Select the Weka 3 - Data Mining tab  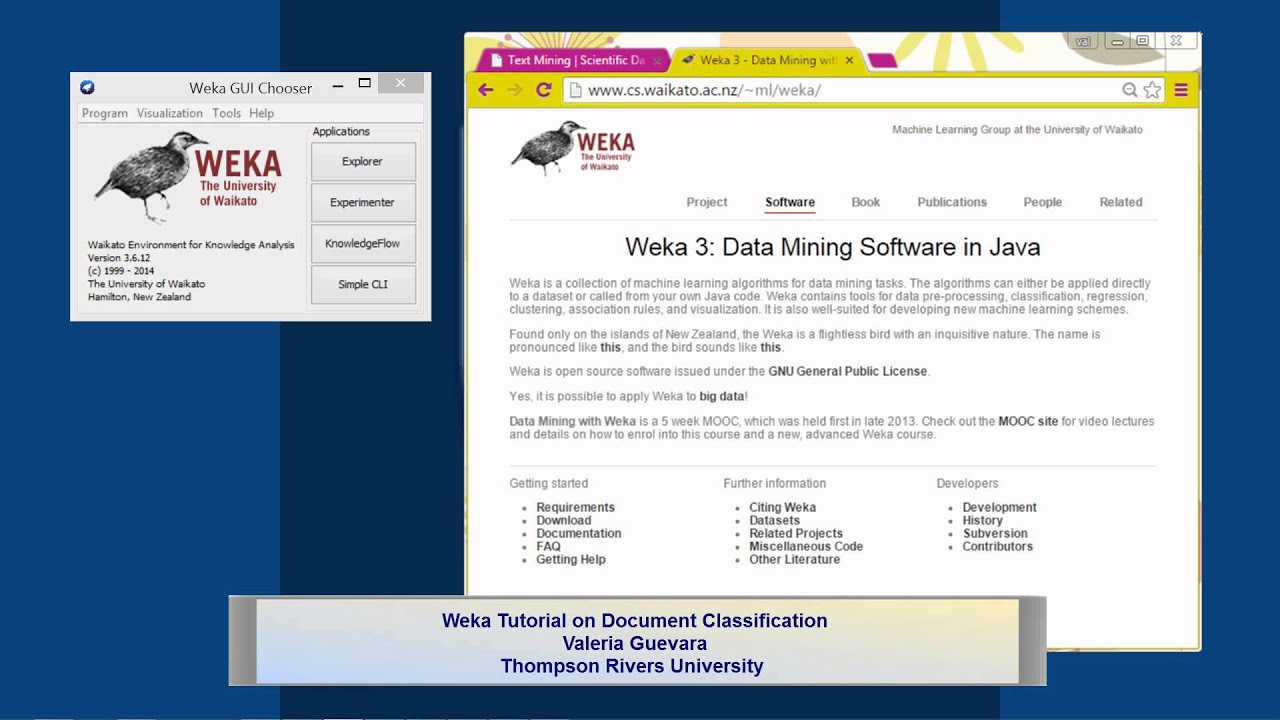[x=768, y=60]
